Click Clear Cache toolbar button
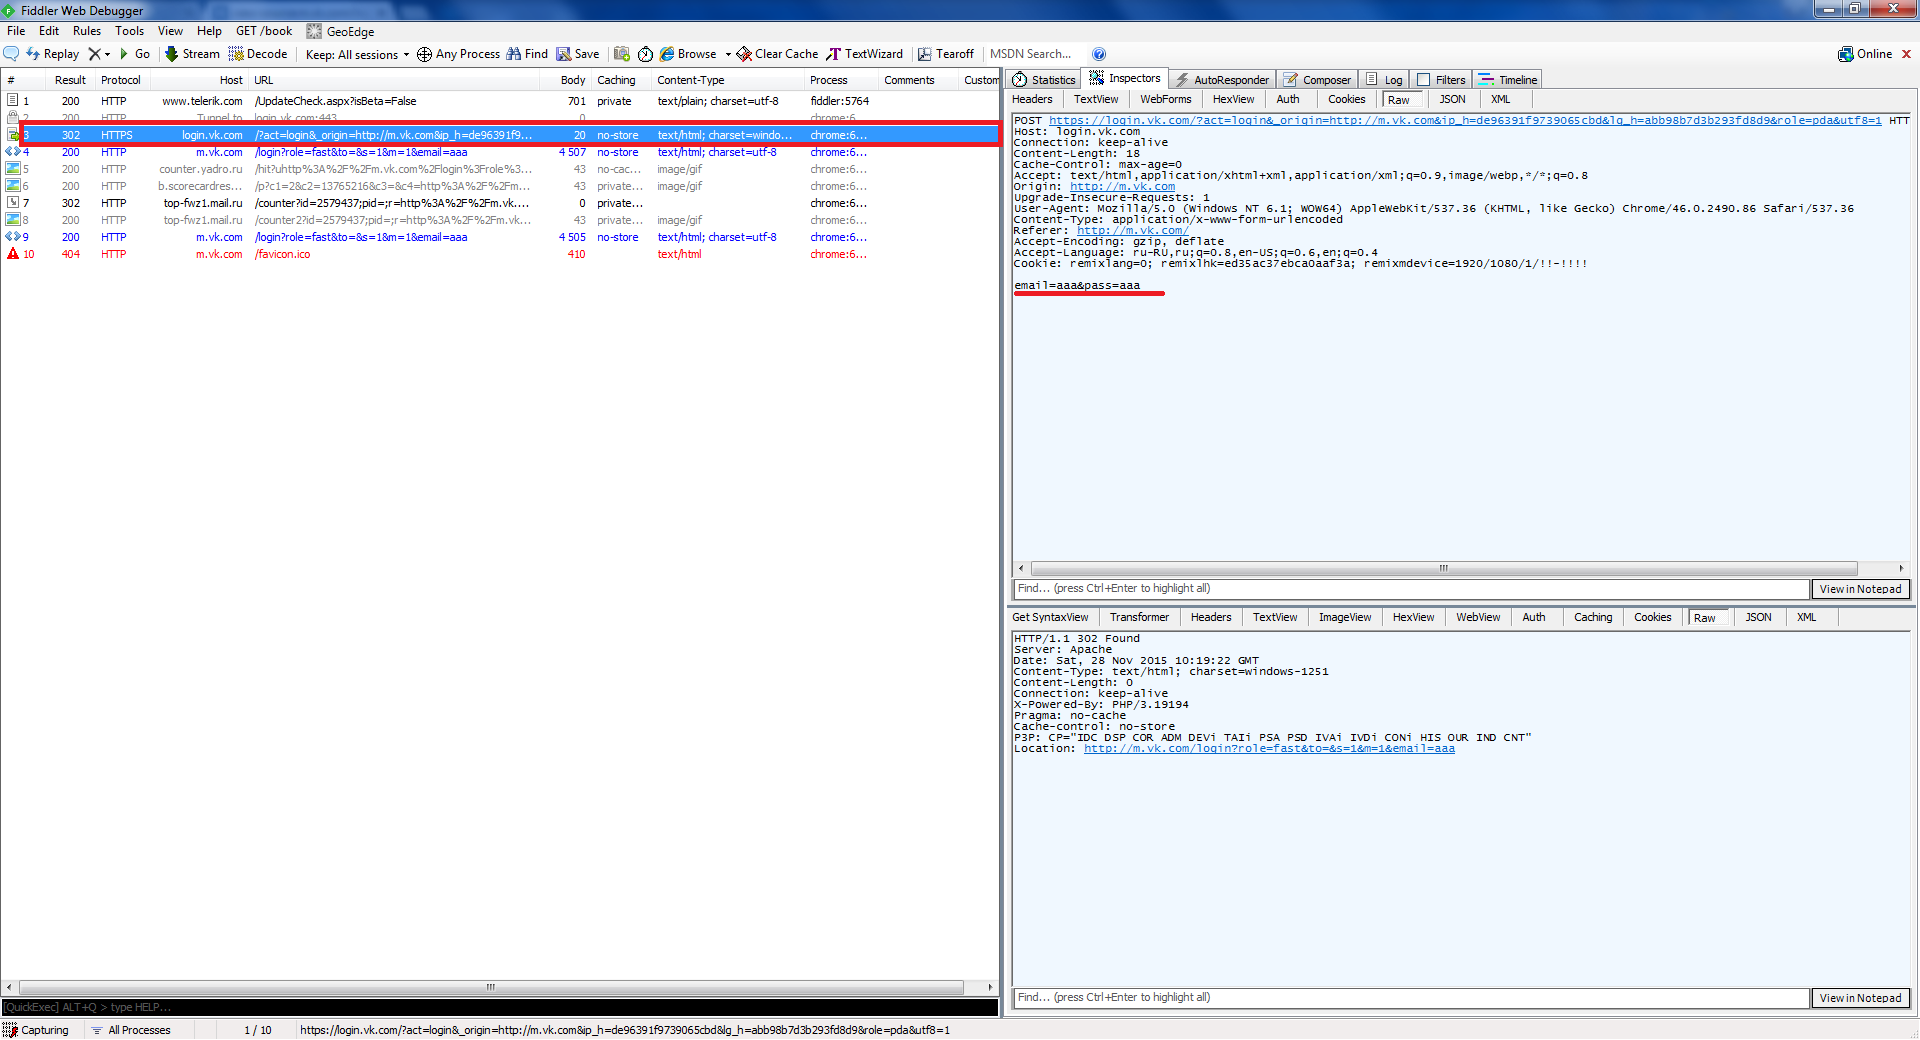This screenshot has width=1920, height=1040. [x=777, y=54]
